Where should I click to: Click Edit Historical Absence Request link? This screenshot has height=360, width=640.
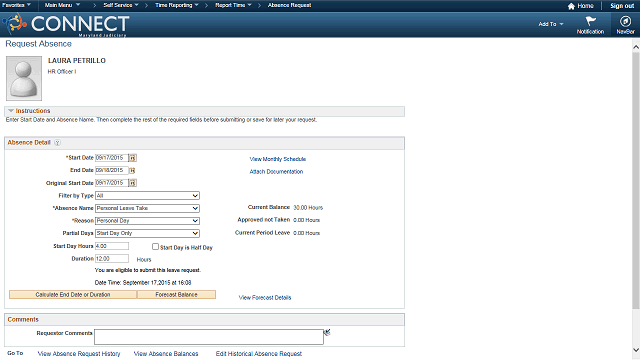coord(259,354)
